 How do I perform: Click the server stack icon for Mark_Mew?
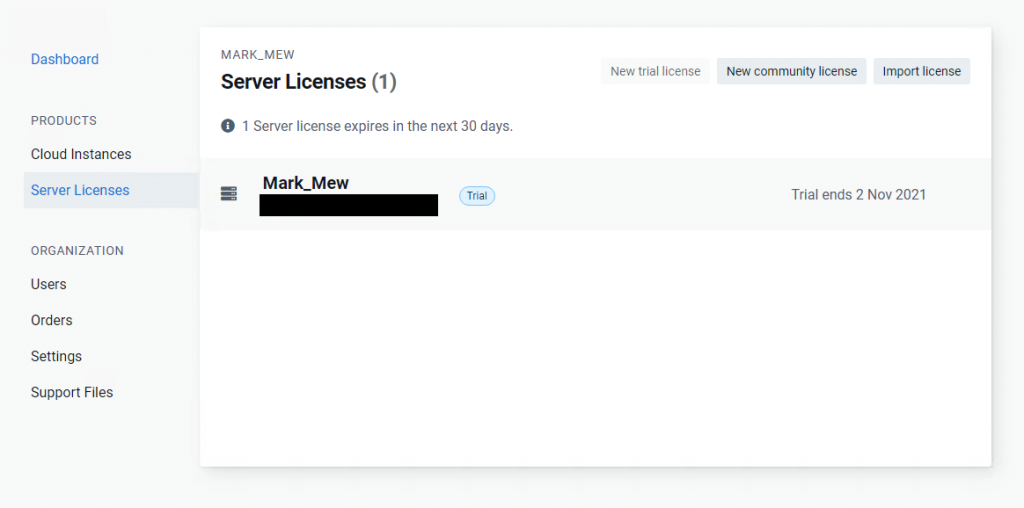[229, 194]
